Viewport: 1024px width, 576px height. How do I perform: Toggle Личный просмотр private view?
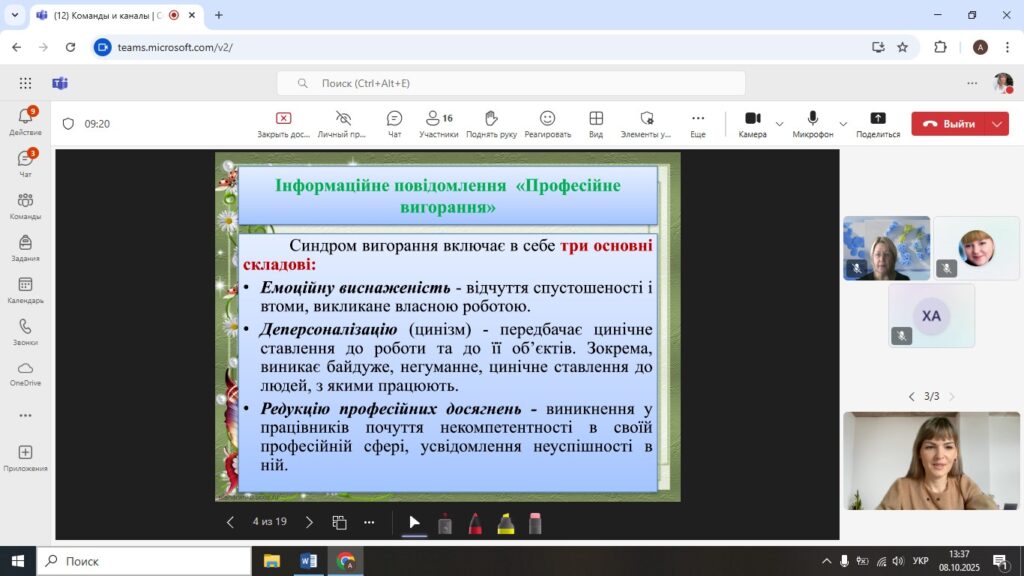point(343,123)
